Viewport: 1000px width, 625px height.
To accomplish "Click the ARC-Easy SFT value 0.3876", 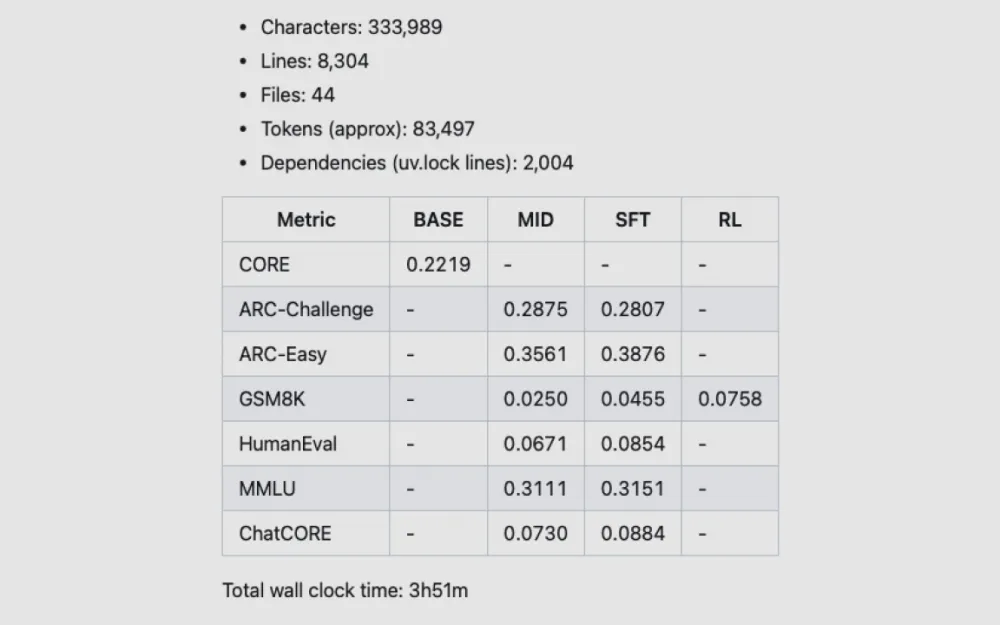I will [x=632, y=354].
